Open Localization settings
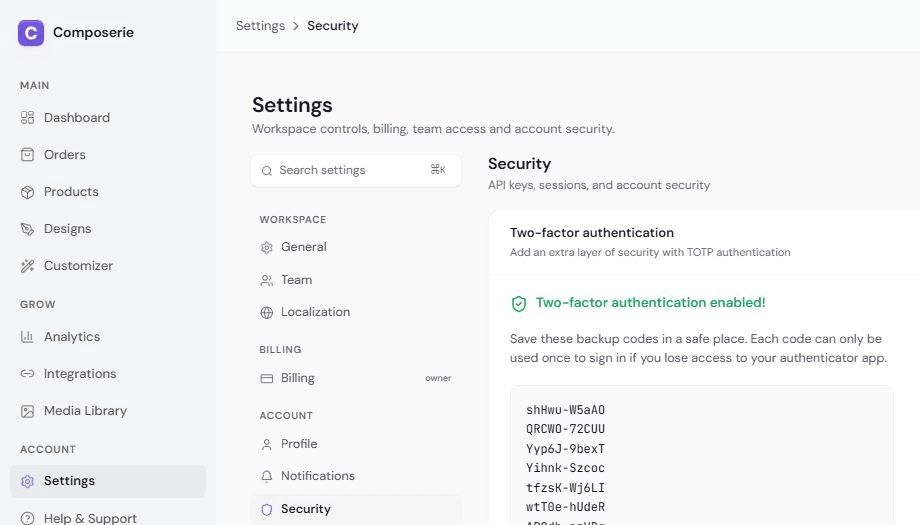 pyautogui.click(x=356, y=312)
